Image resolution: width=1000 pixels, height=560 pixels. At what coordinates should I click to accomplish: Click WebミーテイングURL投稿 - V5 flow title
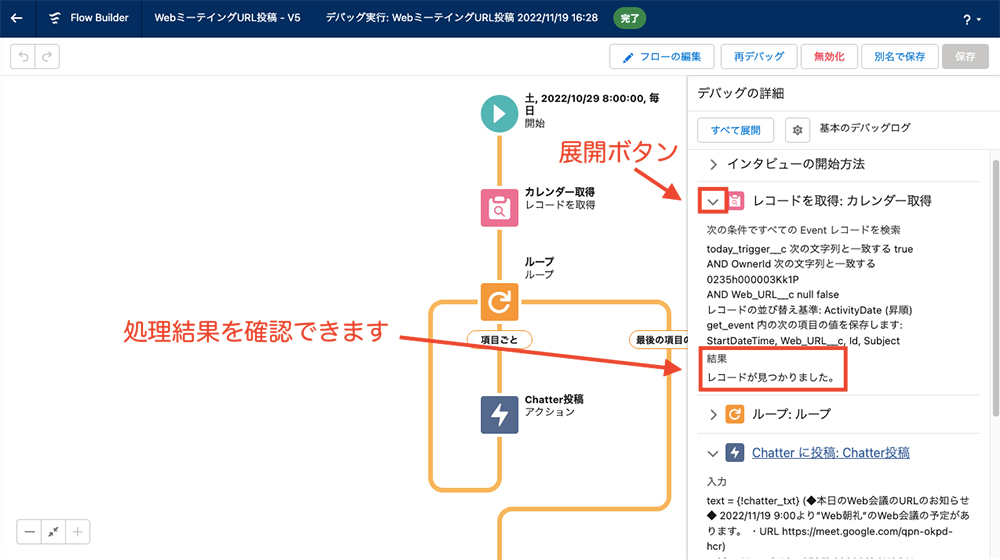coord(227,18)
